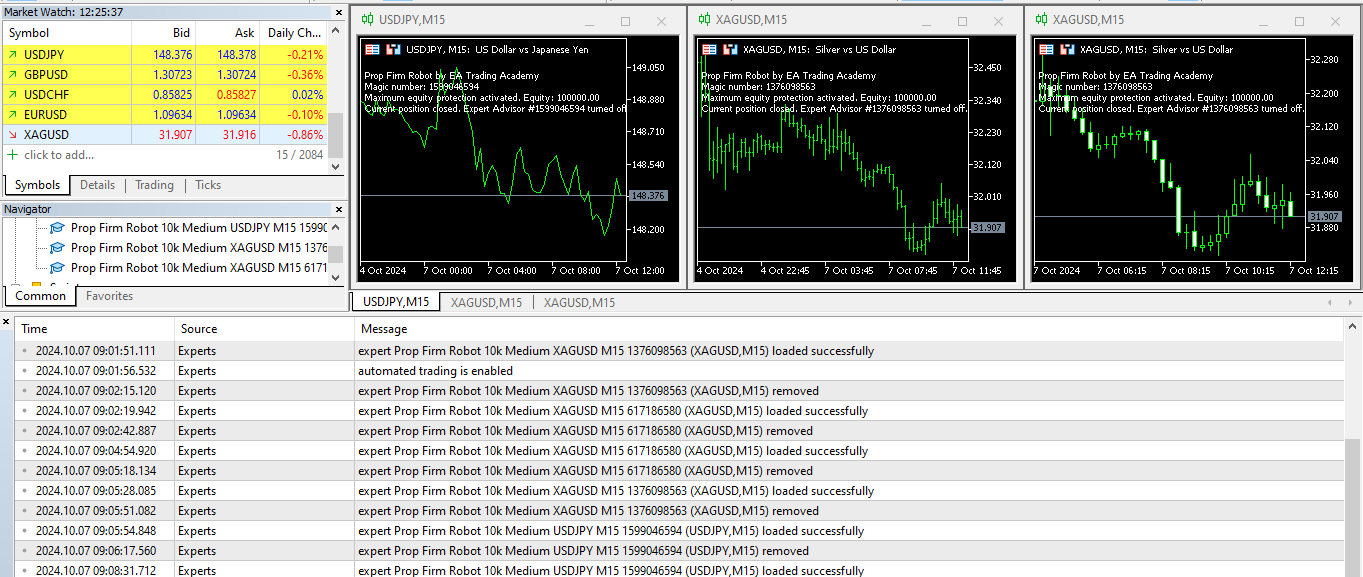This screenshot has width=1363, height=577.
Task: Select the EURUSD symbol name in Market Watch
Action: pos(46,115)
